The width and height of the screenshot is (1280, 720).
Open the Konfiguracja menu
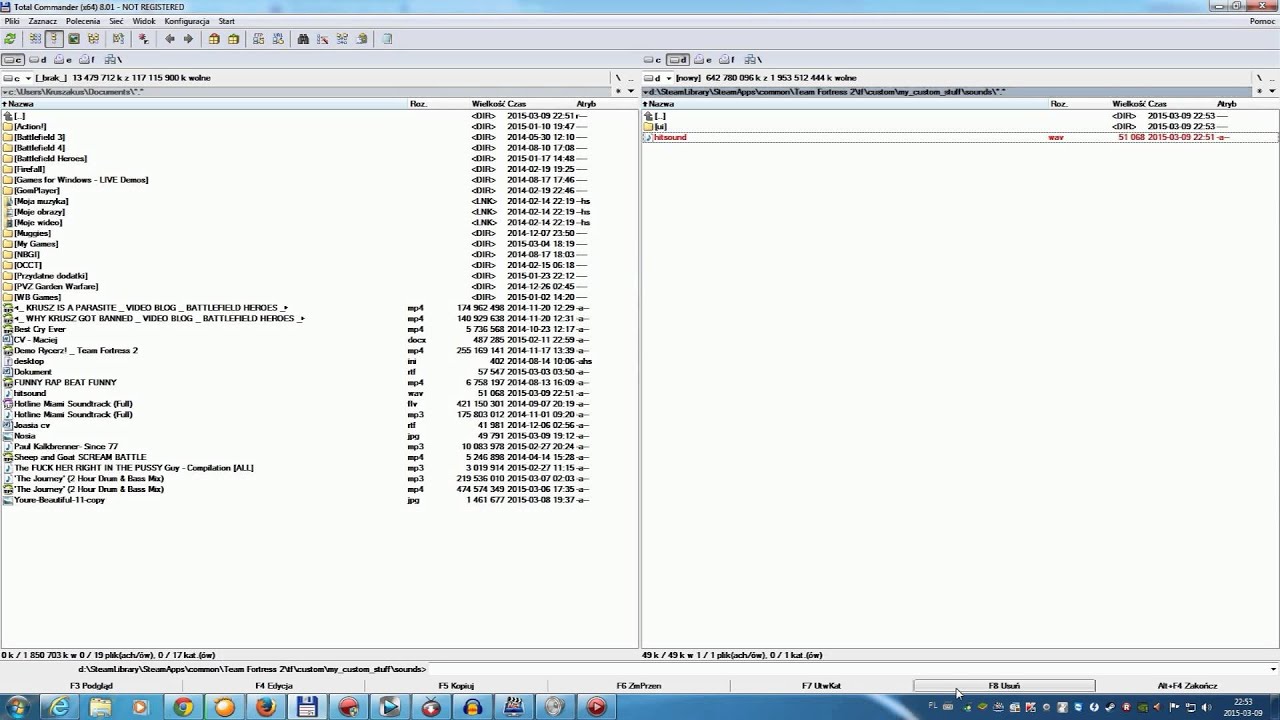(187, 21)
